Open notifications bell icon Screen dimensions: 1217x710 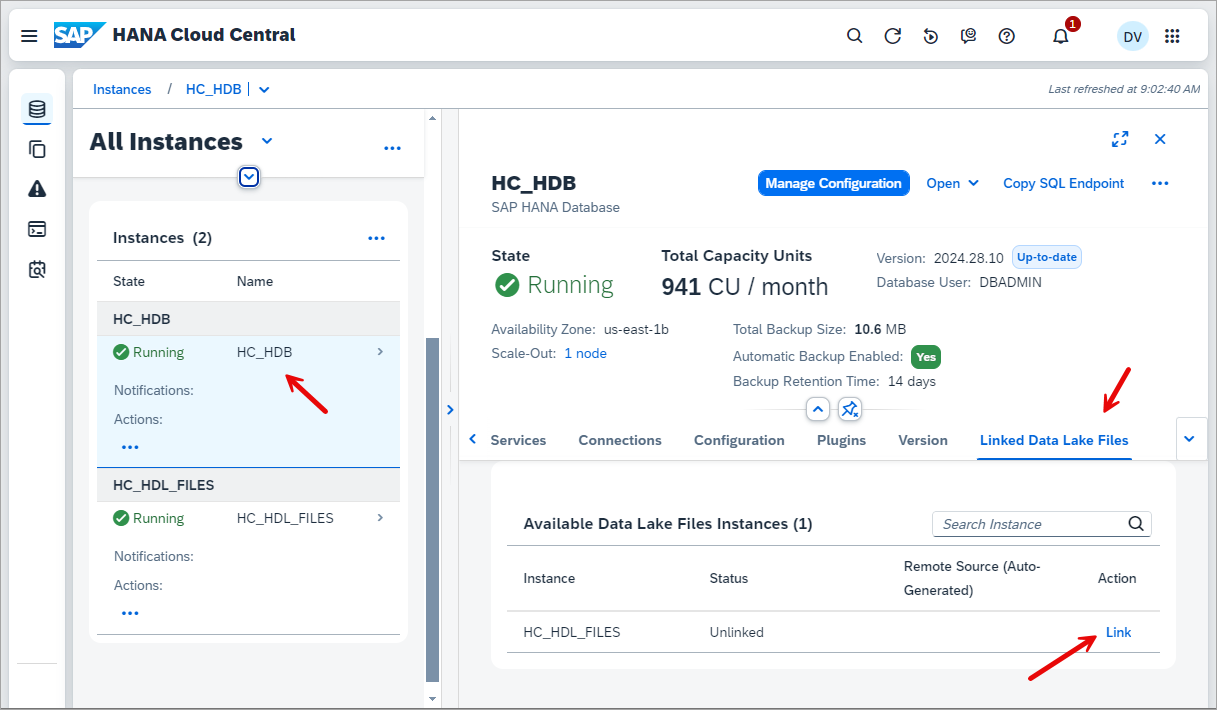(x=1061, y=36)
